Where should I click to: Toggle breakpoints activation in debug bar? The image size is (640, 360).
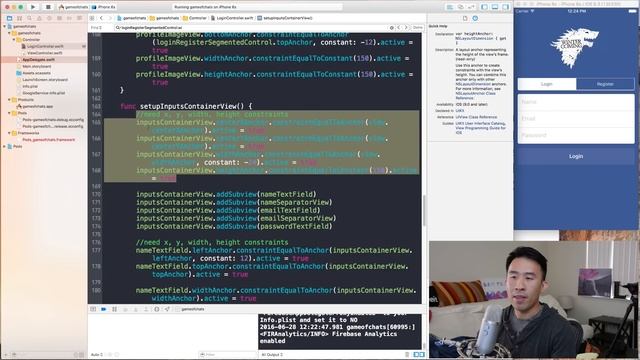[x=104, y=309]
